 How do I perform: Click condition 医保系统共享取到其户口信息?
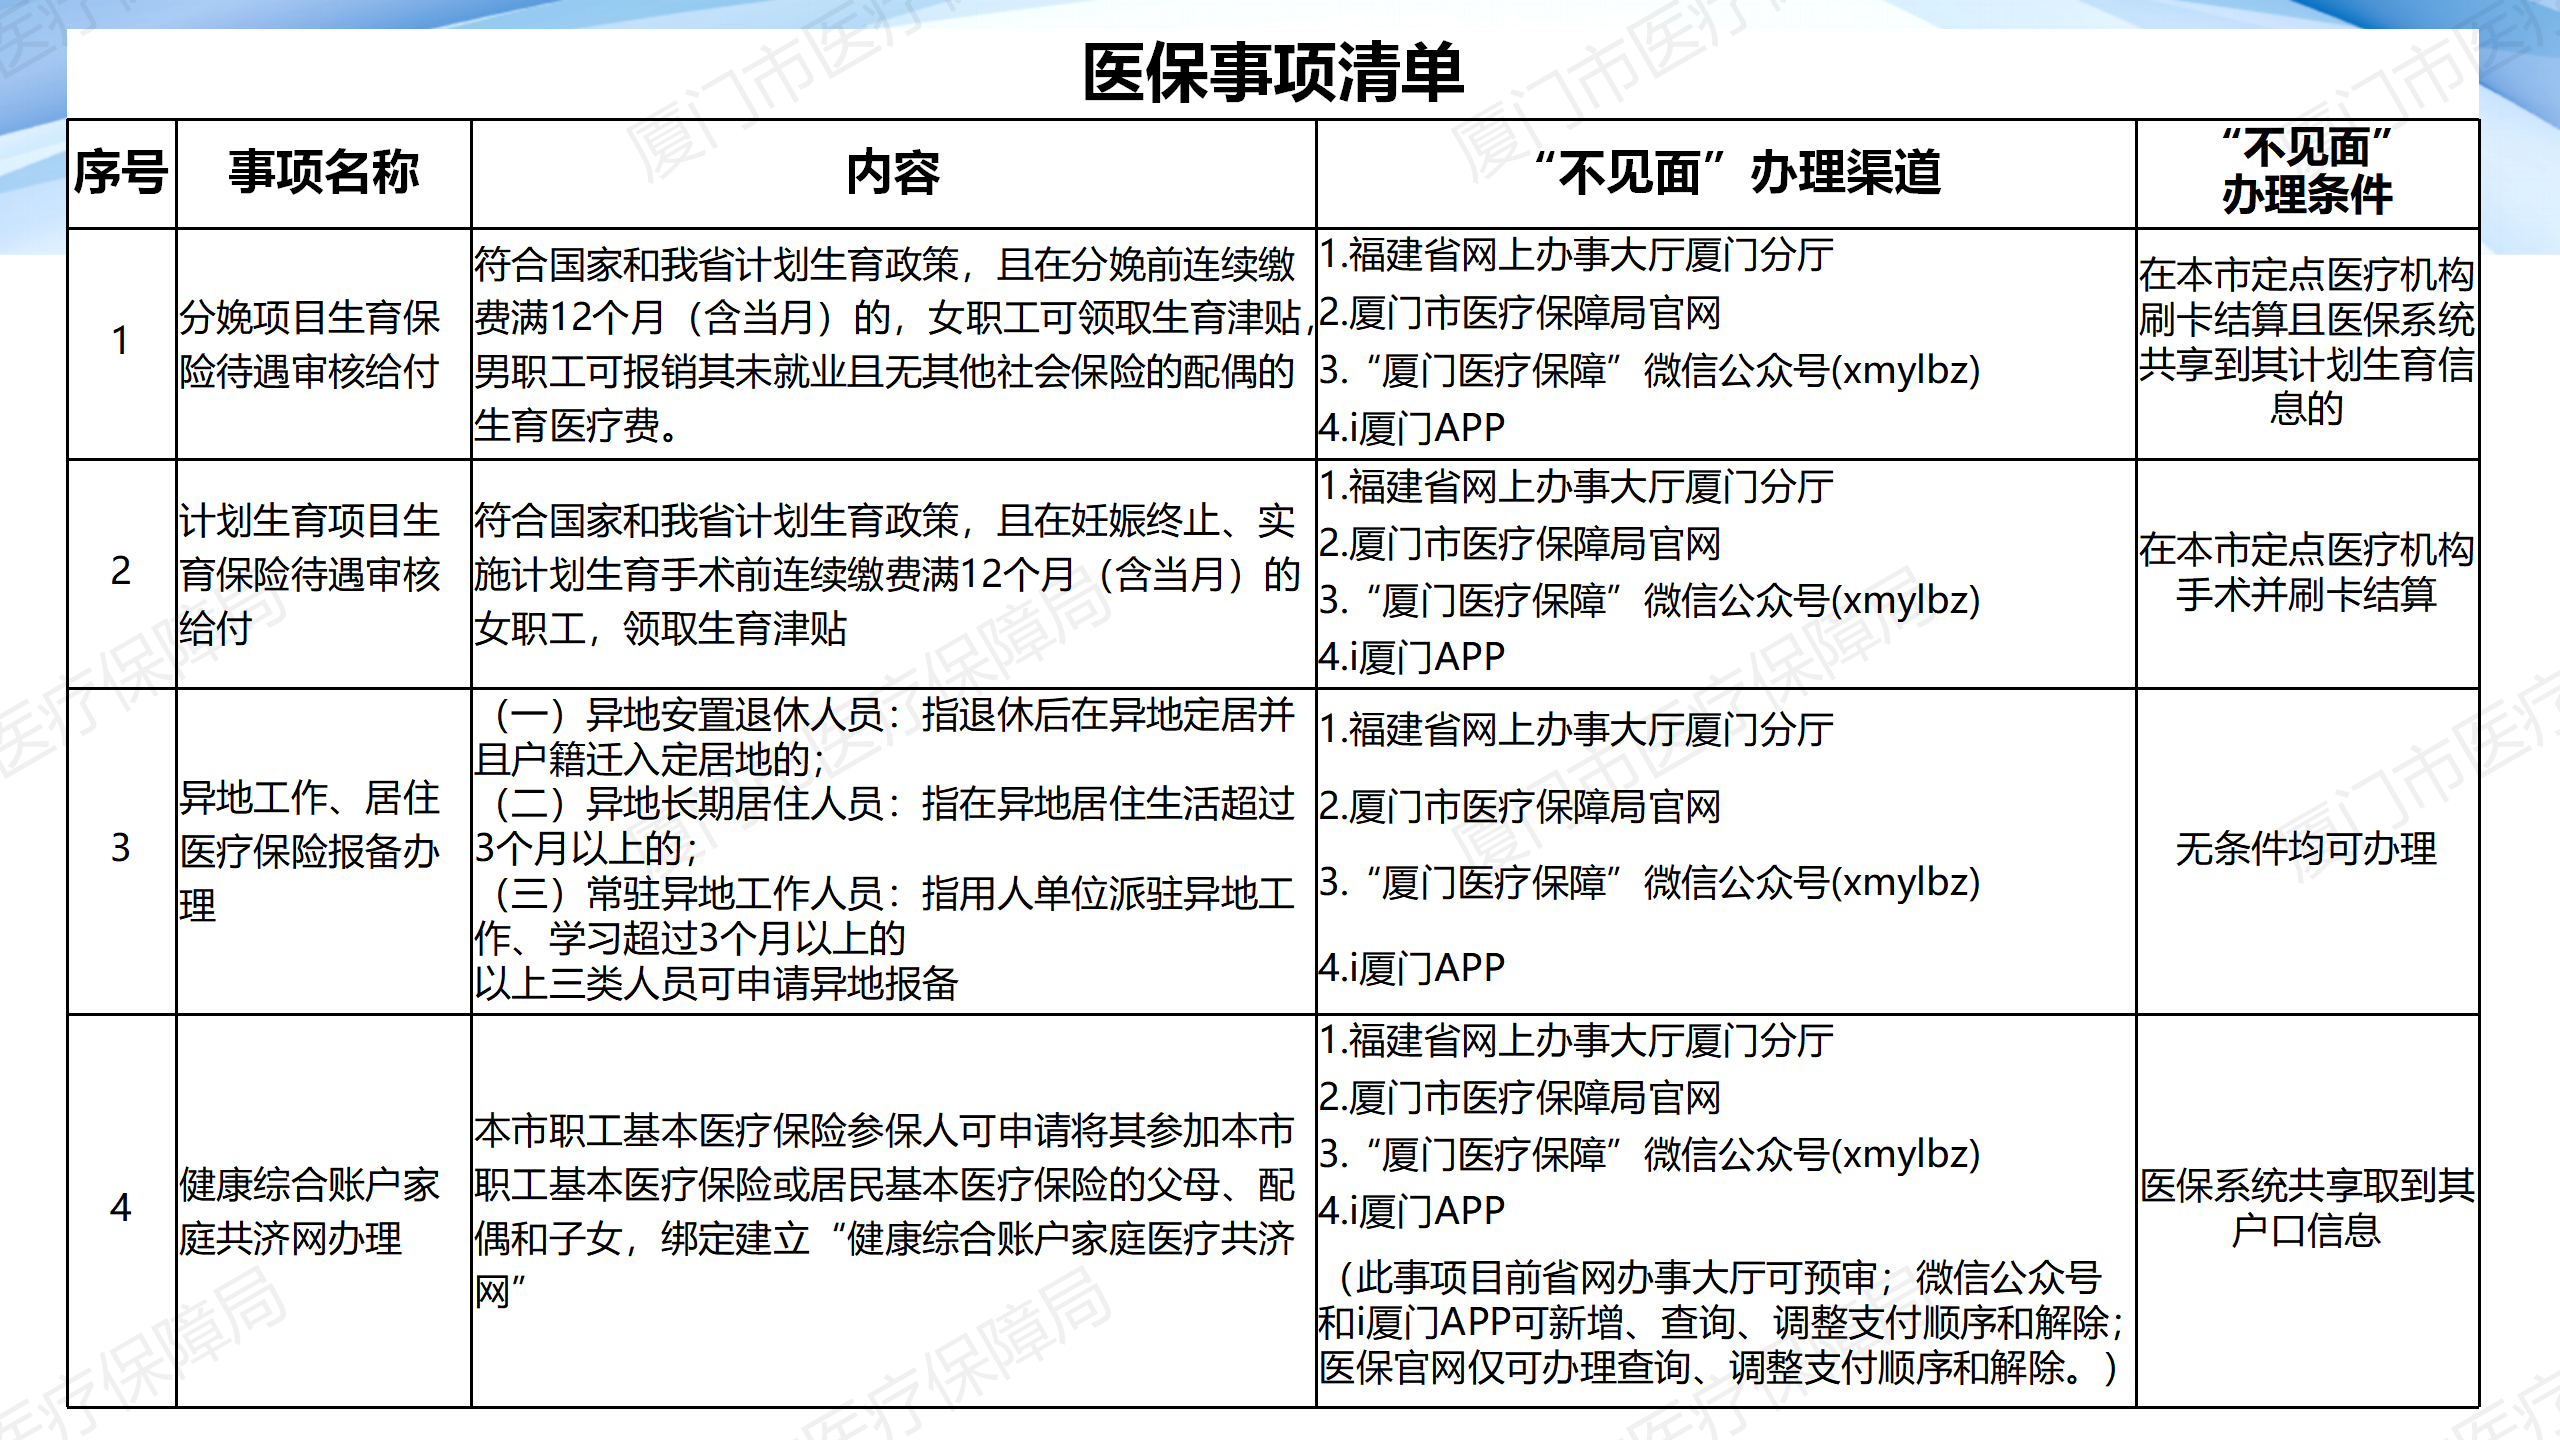[x=2307, y=1208]
